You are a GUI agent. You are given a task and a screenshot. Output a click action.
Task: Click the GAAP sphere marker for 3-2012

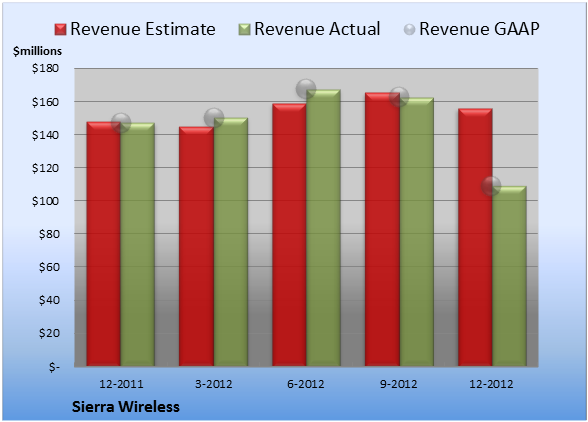coord(214,118)
